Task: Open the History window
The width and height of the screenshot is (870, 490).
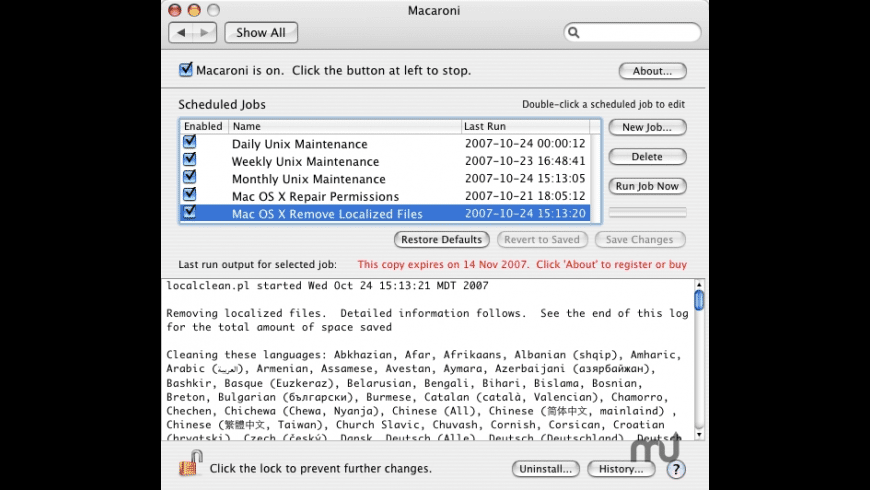Action: pyautogui.click(x=621, y=469)
